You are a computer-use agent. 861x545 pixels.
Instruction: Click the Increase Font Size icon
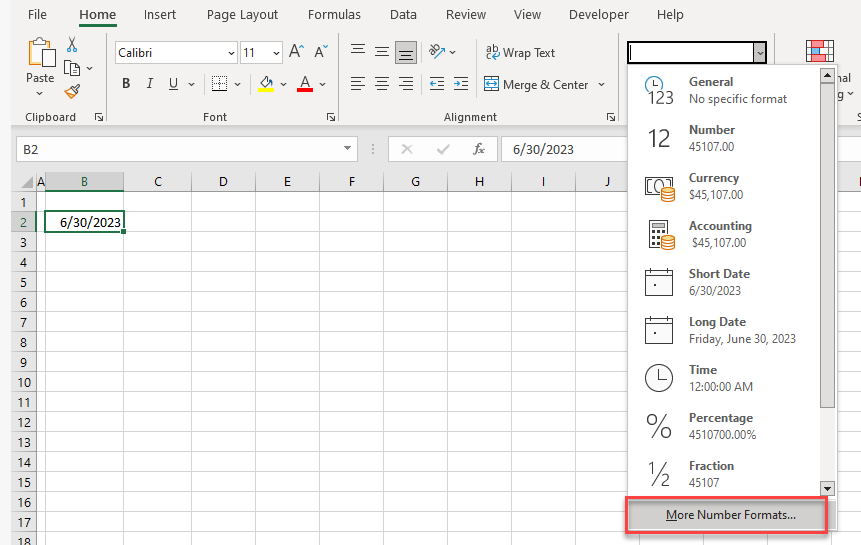coord(296,52)
